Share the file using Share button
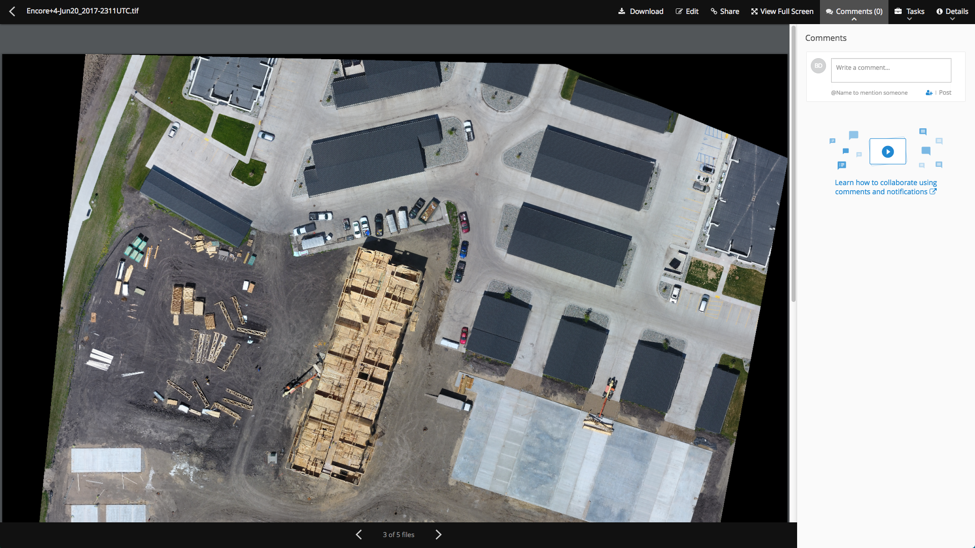Viewport: 975px width, 548px height. [x=725, y=11]
